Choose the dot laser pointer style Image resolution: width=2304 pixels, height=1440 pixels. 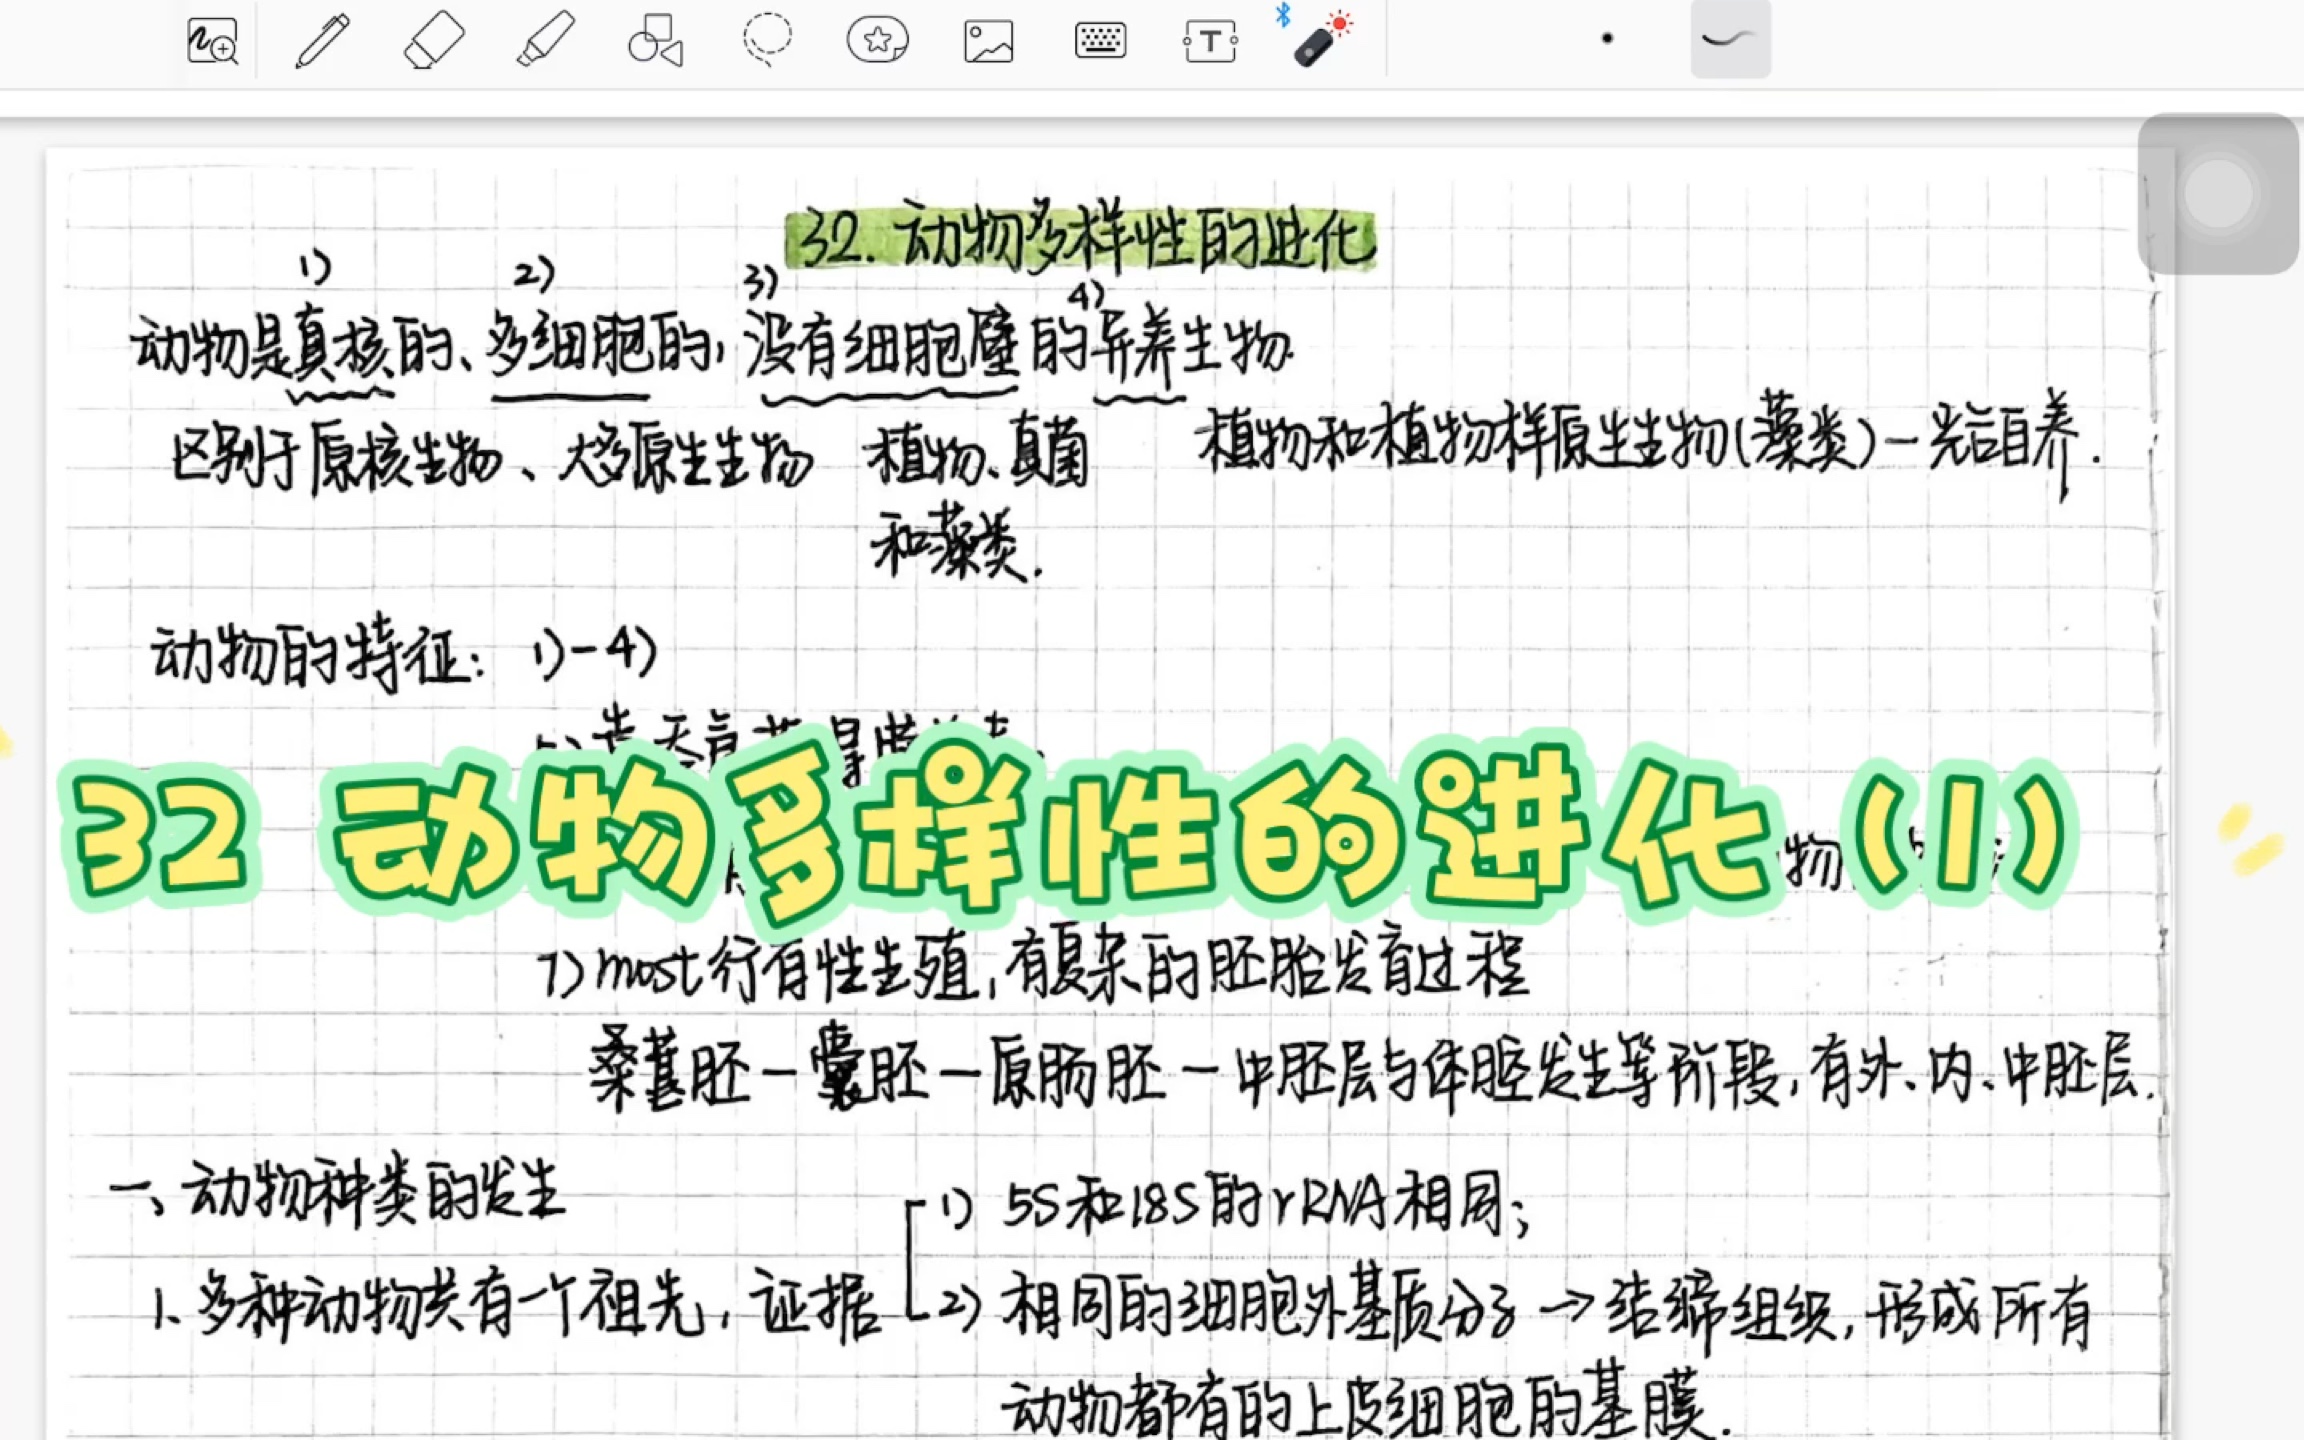coord(1607,39)
